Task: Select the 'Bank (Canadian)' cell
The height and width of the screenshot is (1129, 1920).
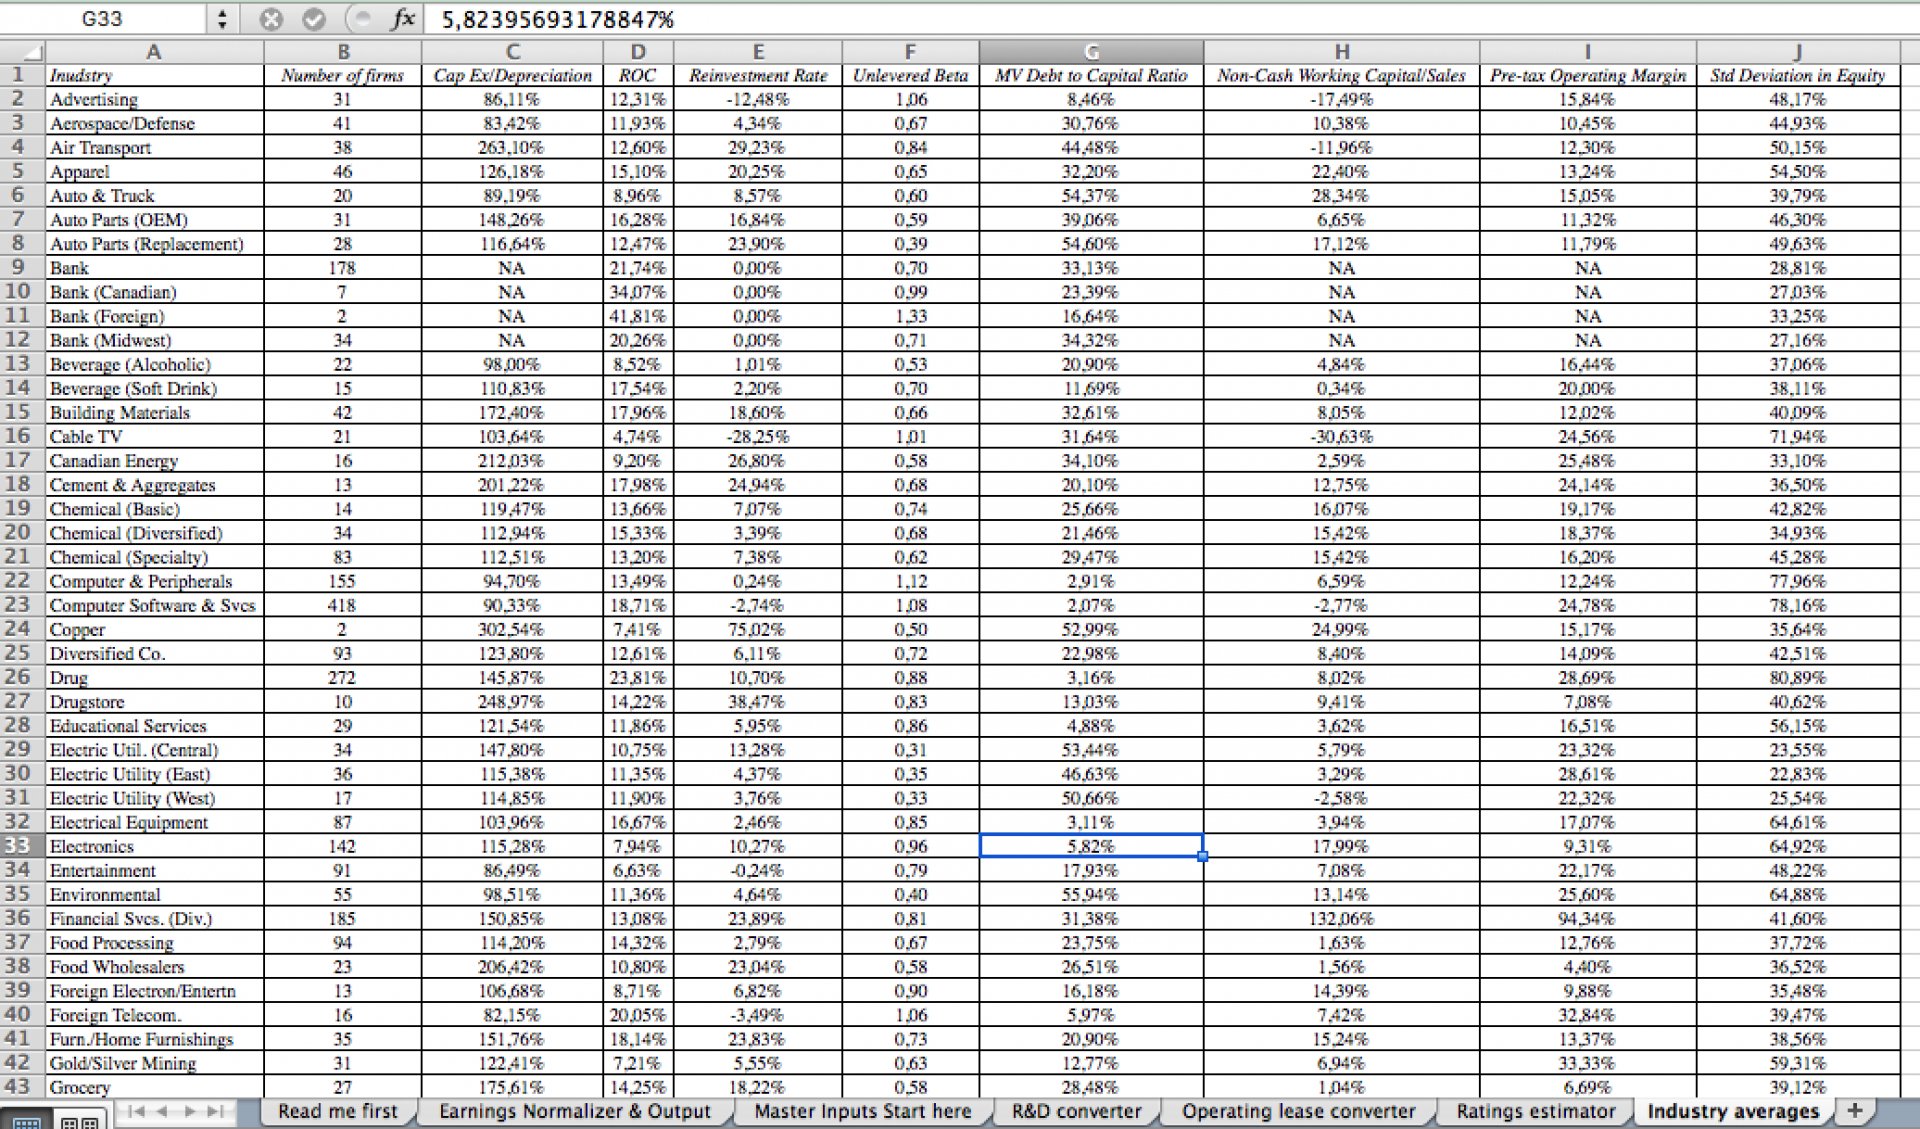Action: coord(154,292)
